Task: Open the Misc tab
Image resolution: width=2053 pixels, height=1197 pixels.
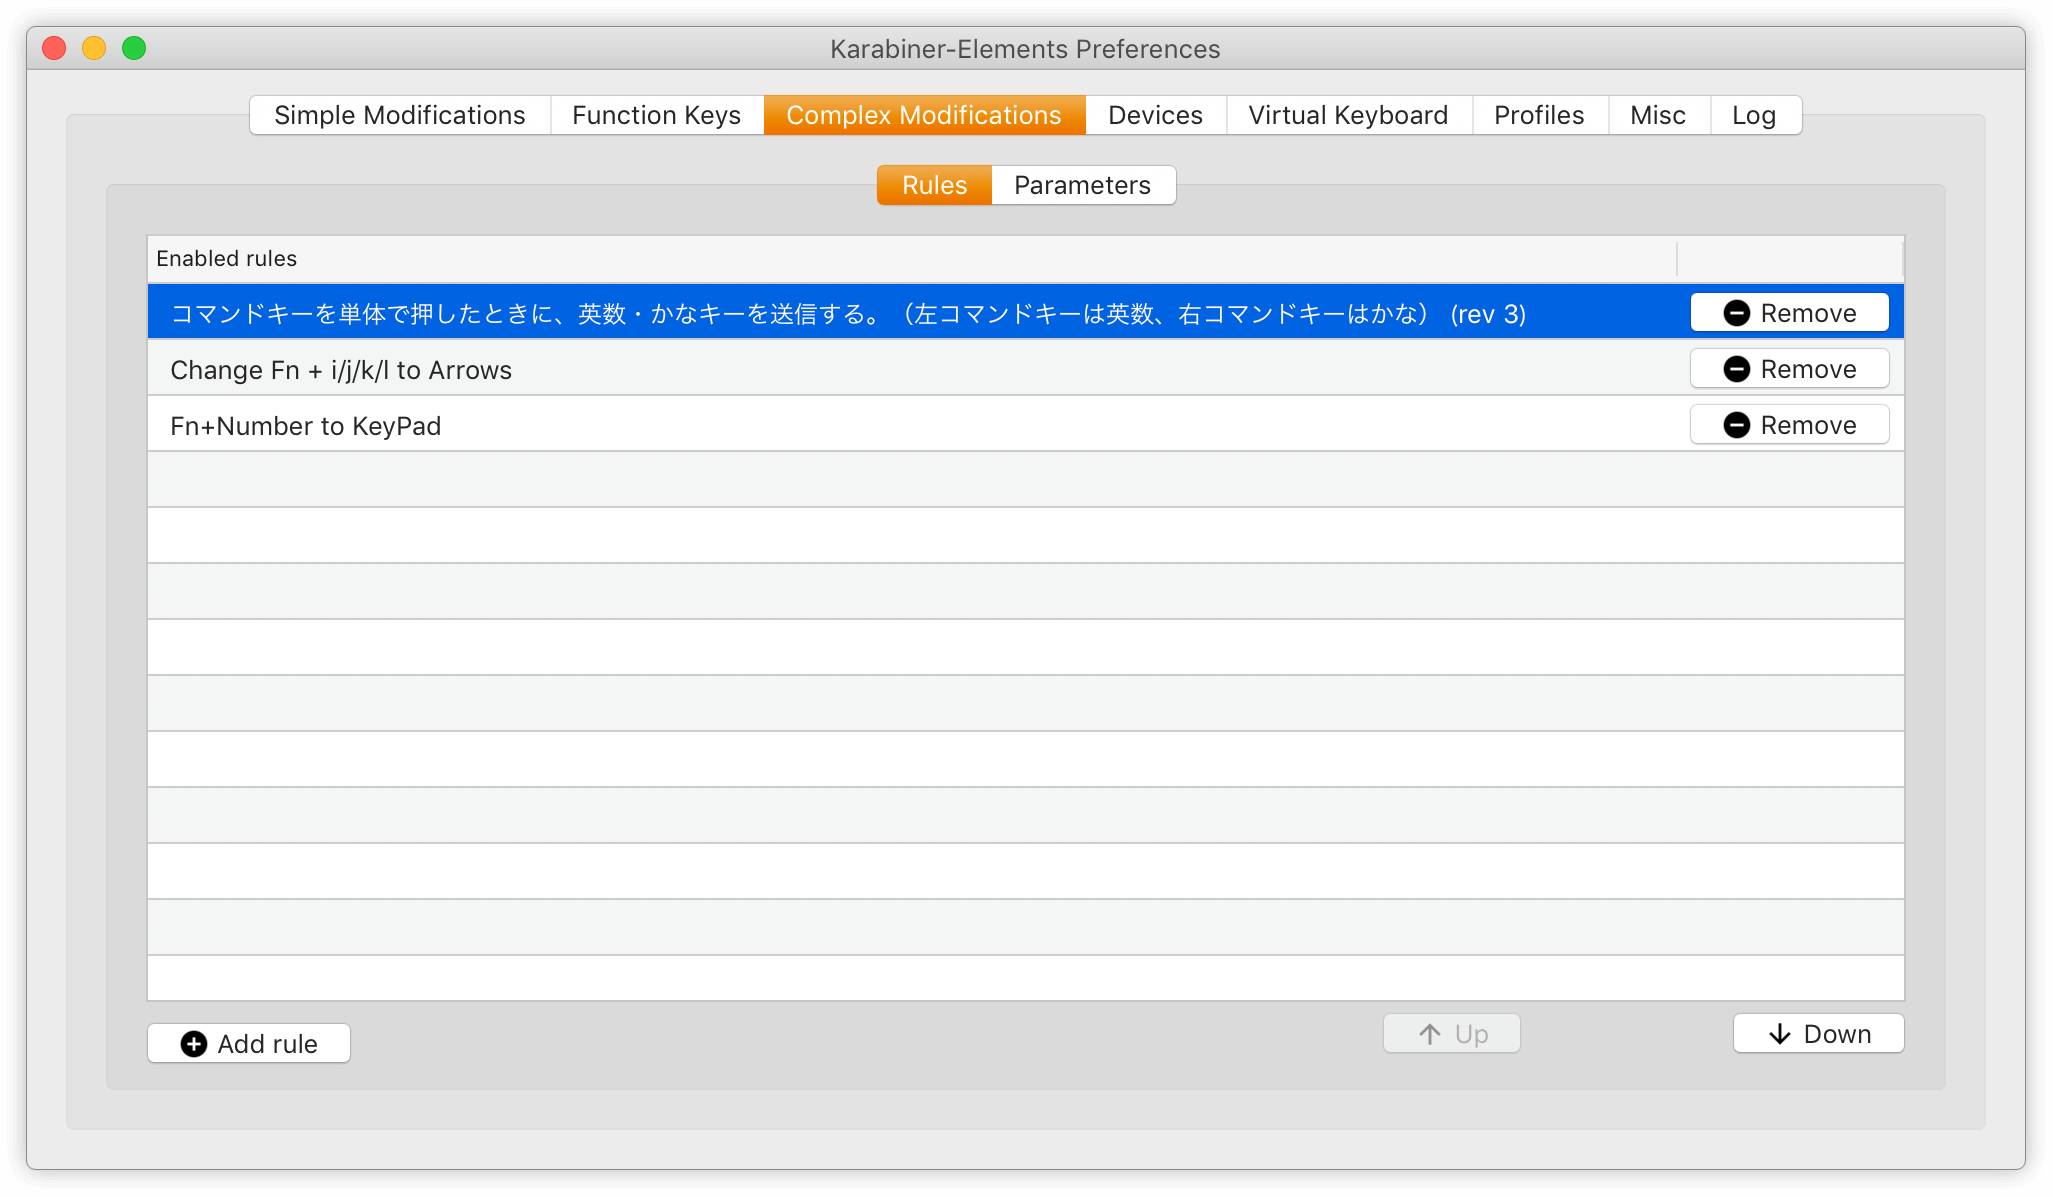Action: click(1658, 115)
